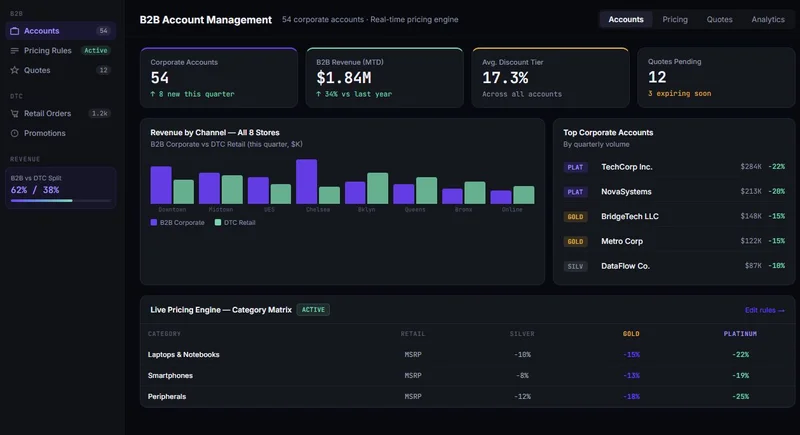Click the PLAT badge next to TechCorp Inc.

tap(575, 167)
